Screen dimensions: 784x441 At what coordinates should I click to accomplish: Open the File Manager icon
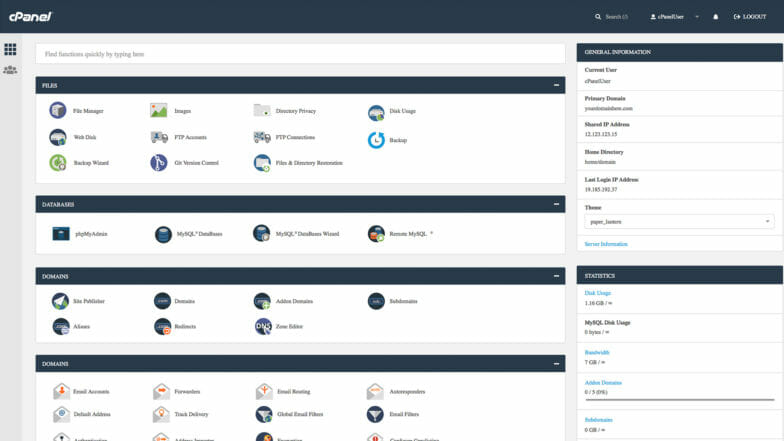point(58,110)
